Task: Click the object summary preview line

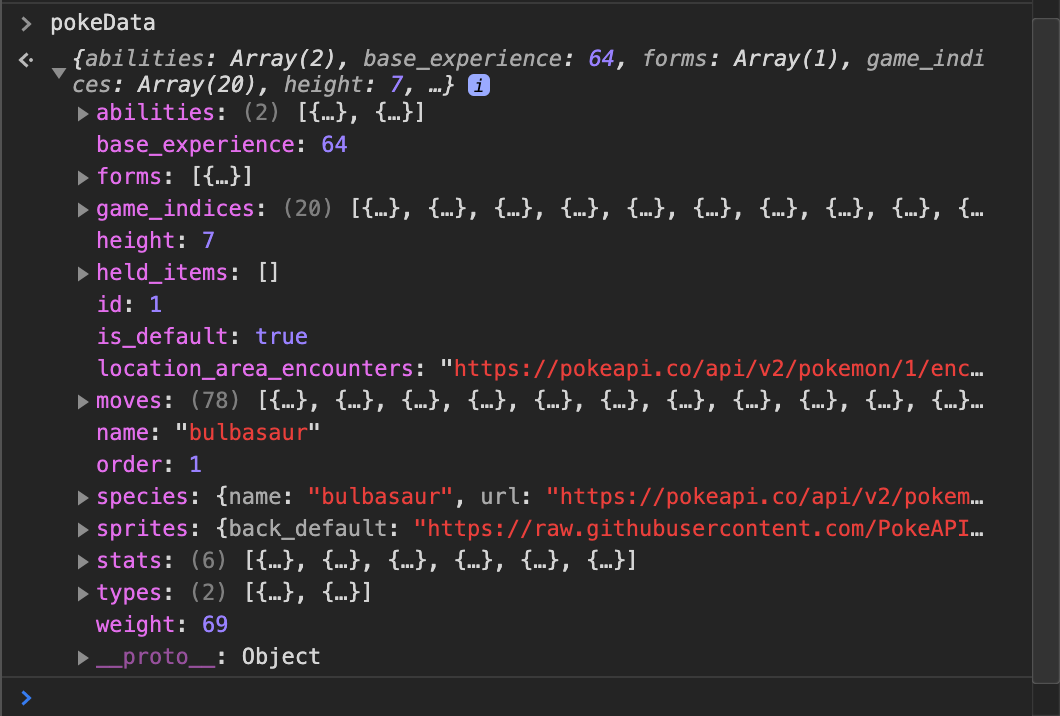Action: [527, 72]
